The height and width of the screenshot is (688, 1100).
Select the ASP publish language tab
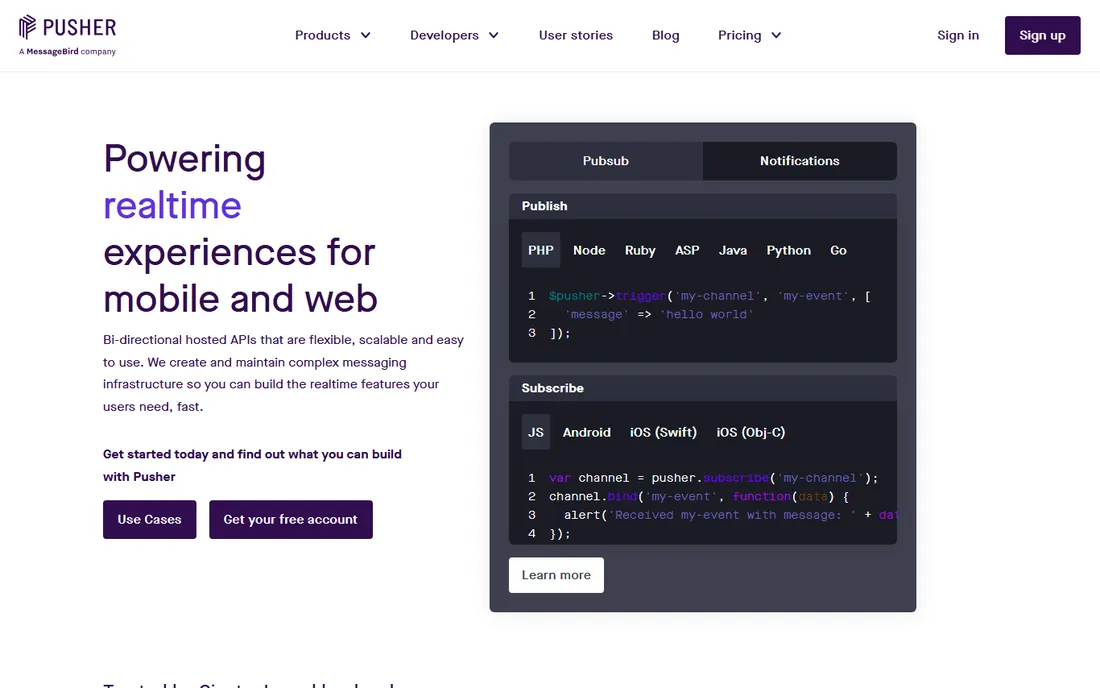pos(687,250)
